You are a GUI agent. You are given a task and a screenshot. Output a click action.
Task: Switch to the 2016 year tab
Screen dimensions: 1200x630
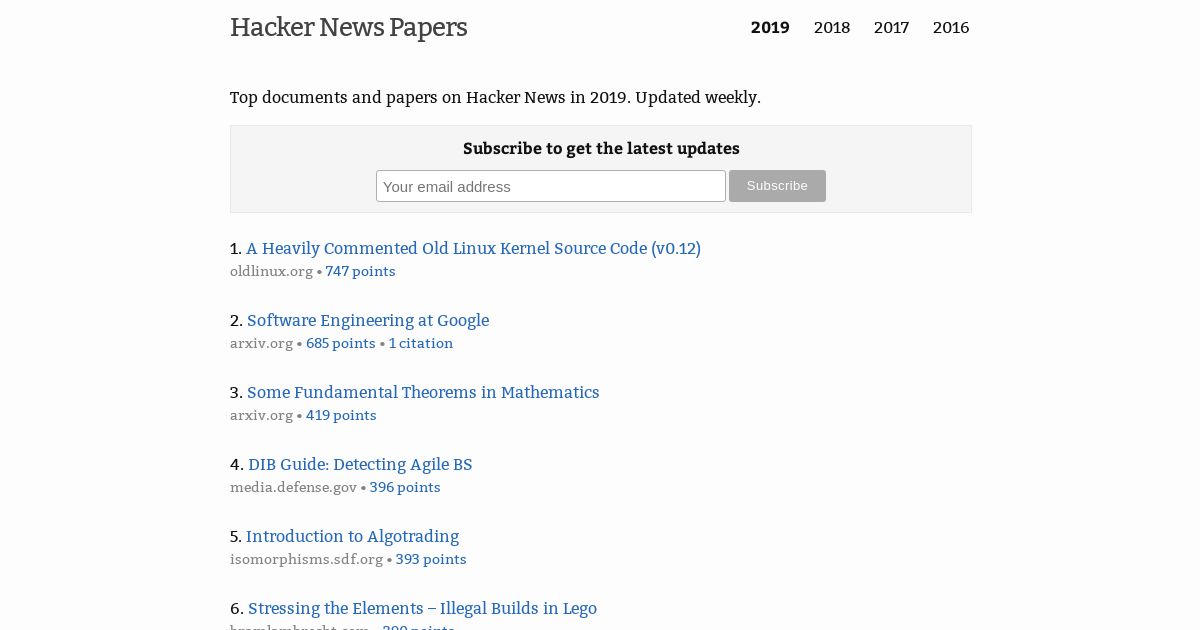point(951,28)
